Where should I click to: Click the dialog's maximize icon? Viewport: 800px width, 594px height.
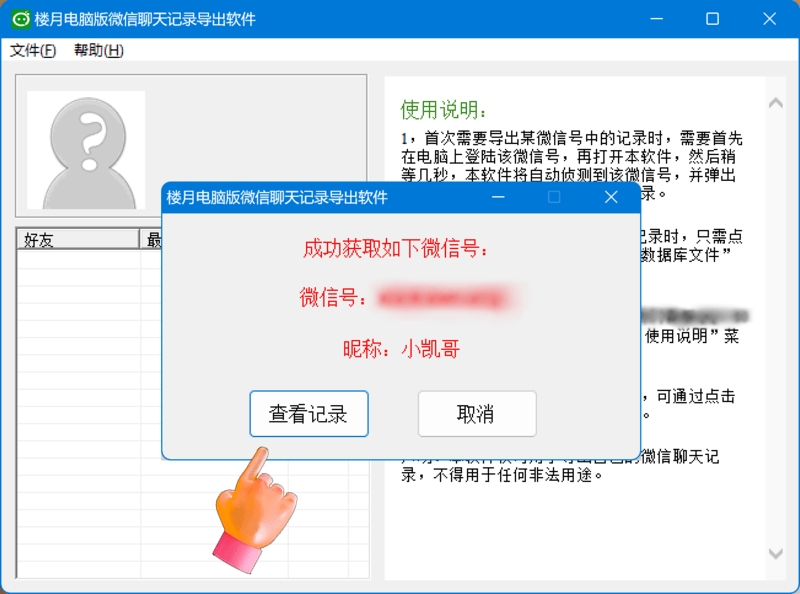pyautogui.click(x=554, y=198)
